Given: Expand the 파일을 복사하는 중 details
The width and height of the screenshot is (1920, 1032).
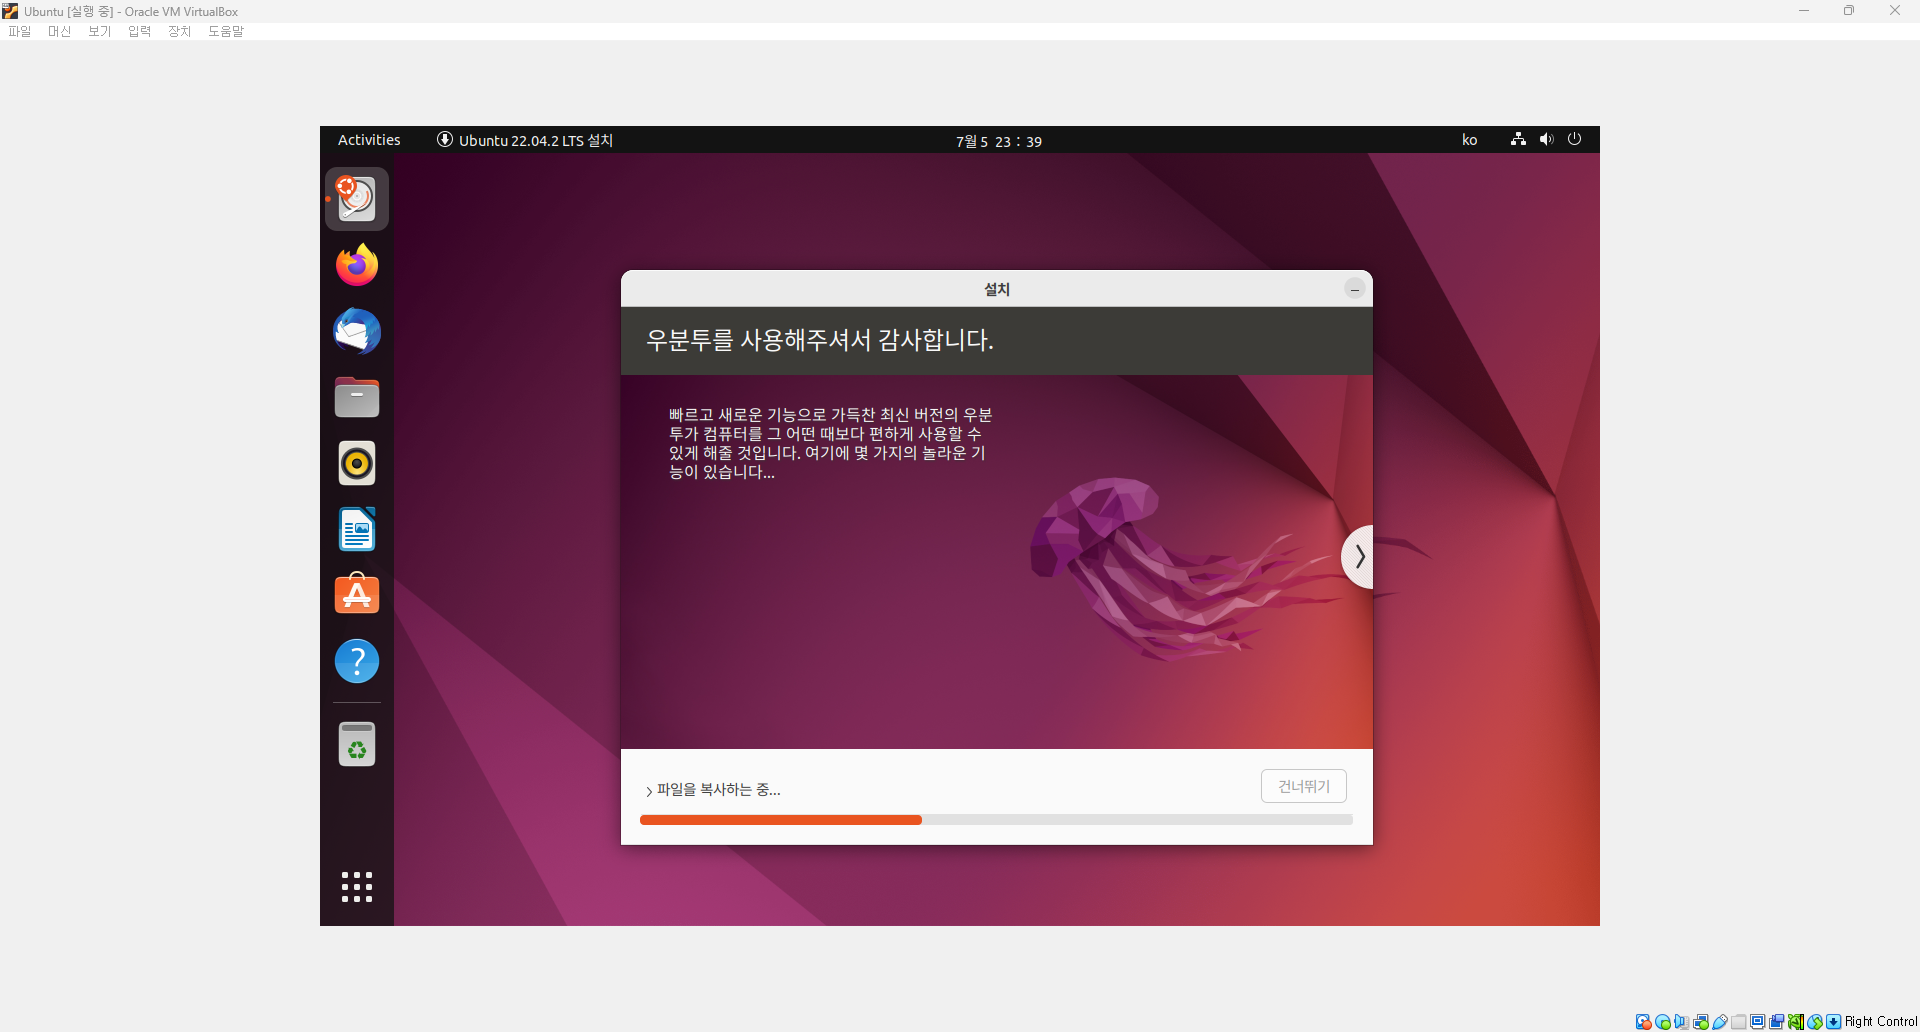Looking at the screenshot, I should [x=713, y=790].
